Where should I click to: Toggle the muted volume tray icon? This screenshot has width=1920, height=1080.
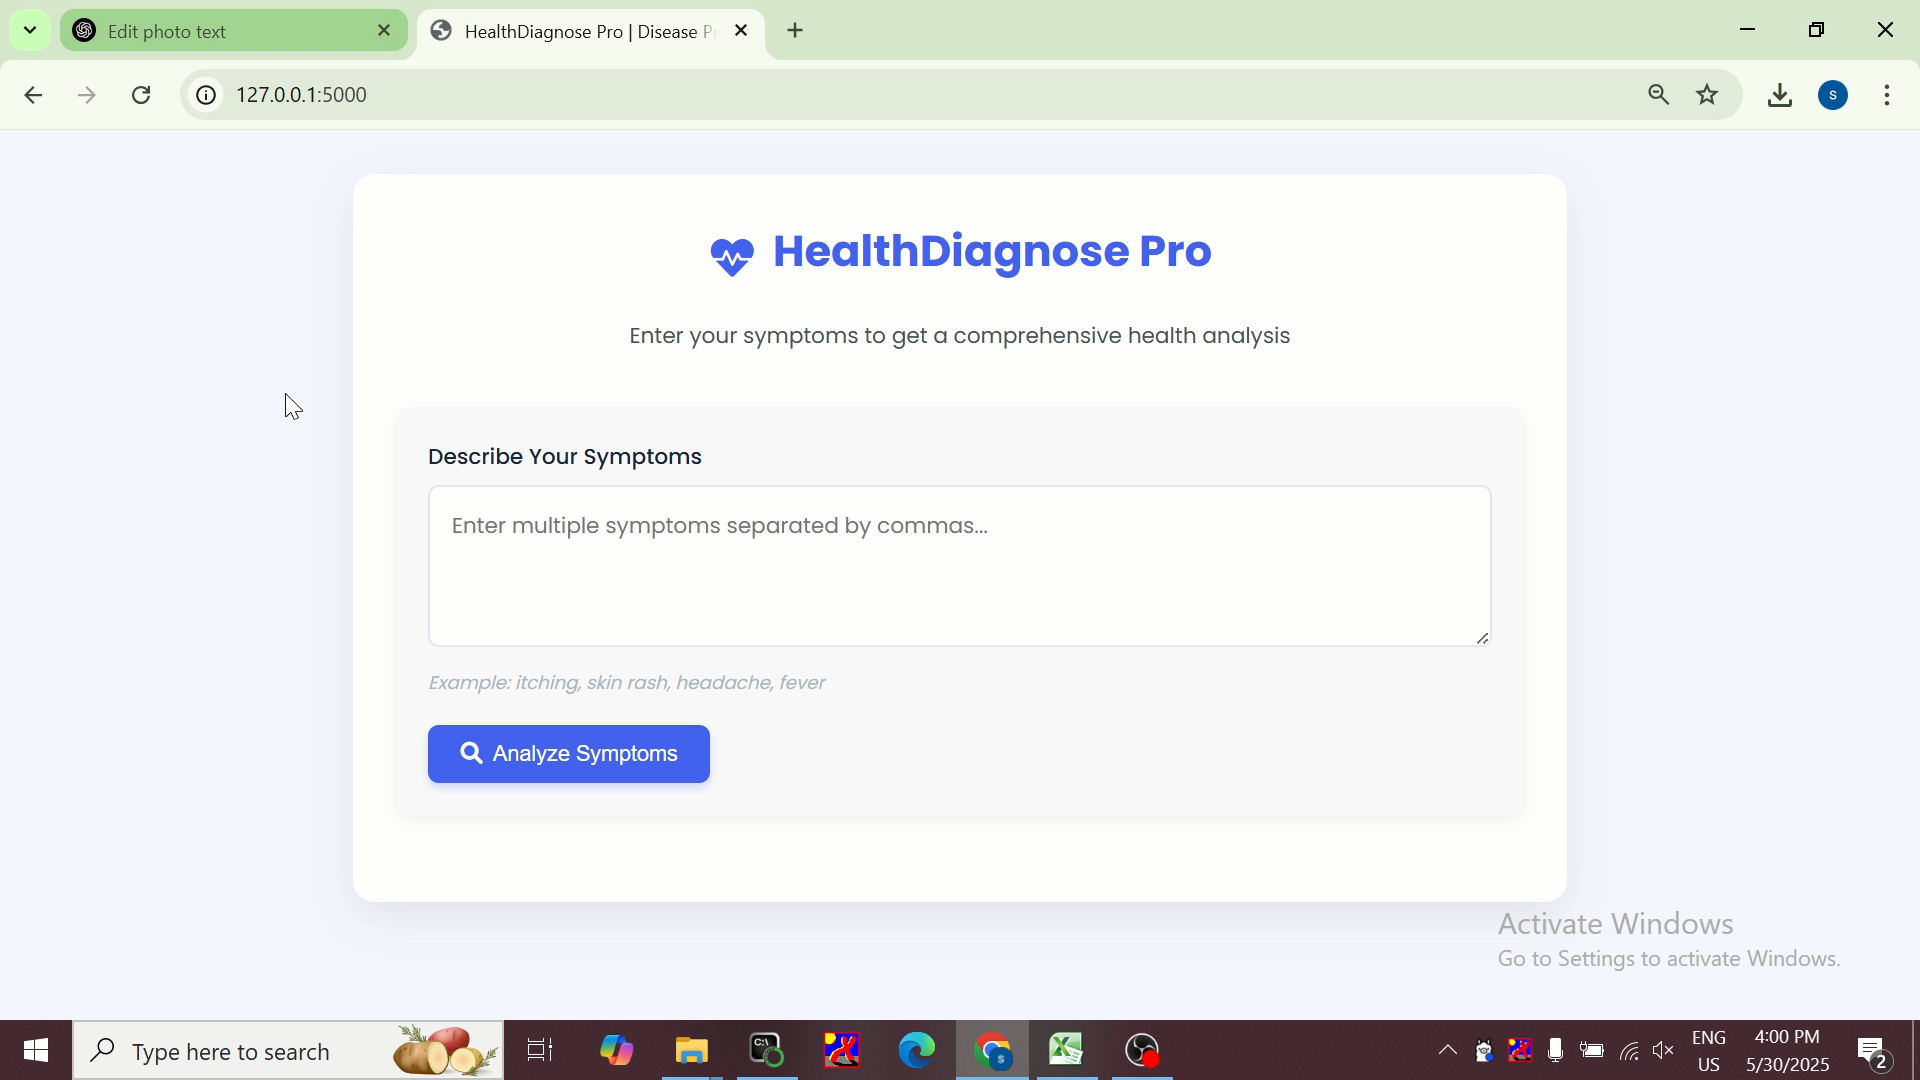pos(1663,1050)
